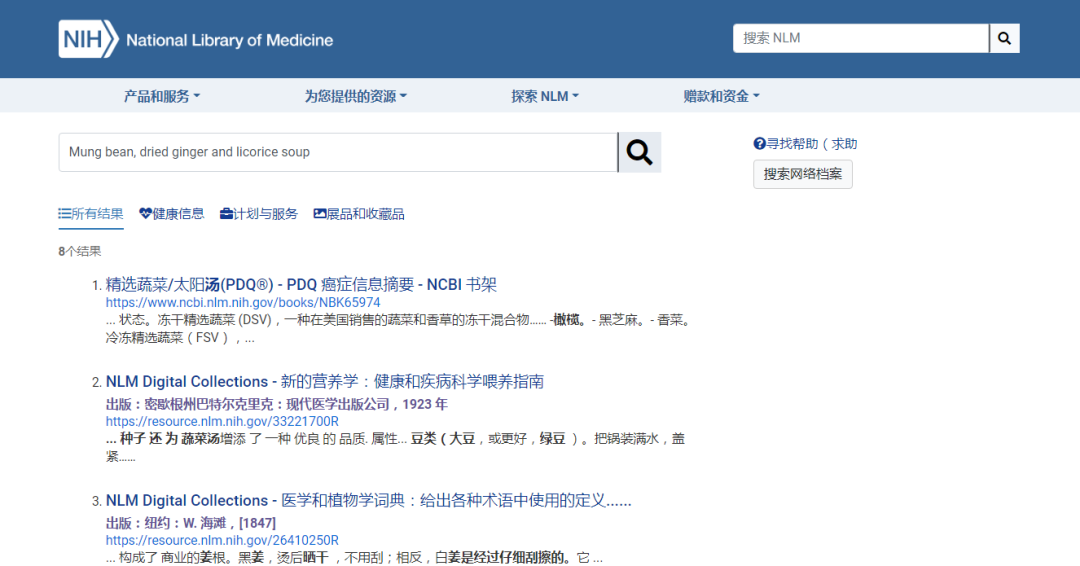Screen dimensions: 1080x566
Task: Expand the 为您提供的资源 dropdown menu
Action: (355, 96)
